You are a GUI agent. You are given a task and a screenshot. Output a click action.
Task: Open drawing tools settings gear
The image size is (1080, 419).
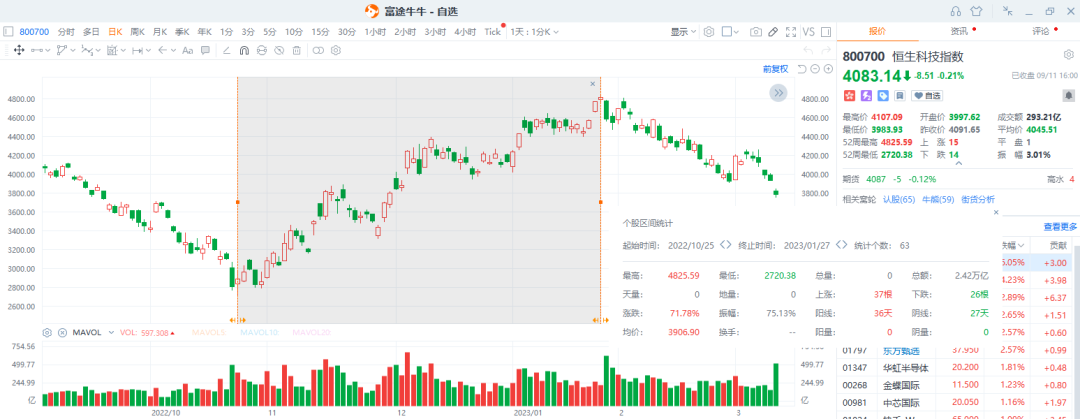tap(336, 50)
